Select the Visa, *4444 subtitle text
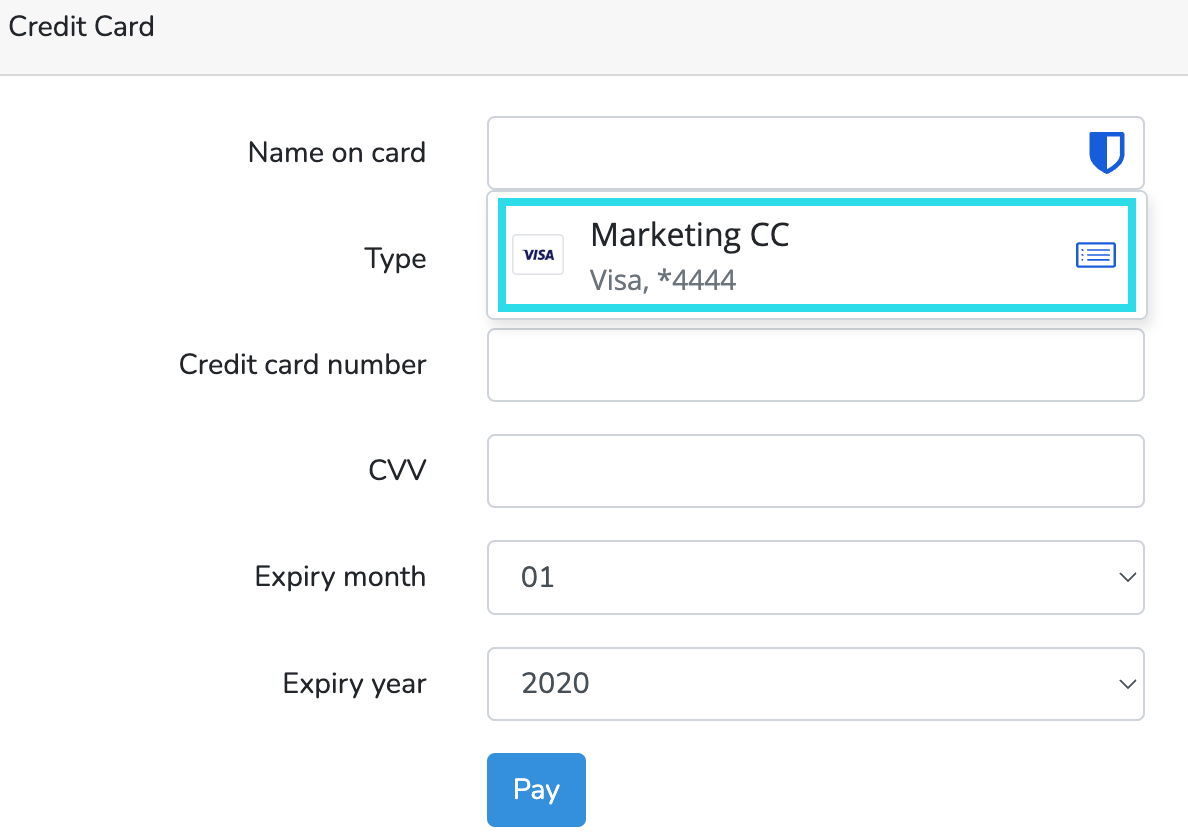Screen dimensions: 1188x838 point(662,280)
